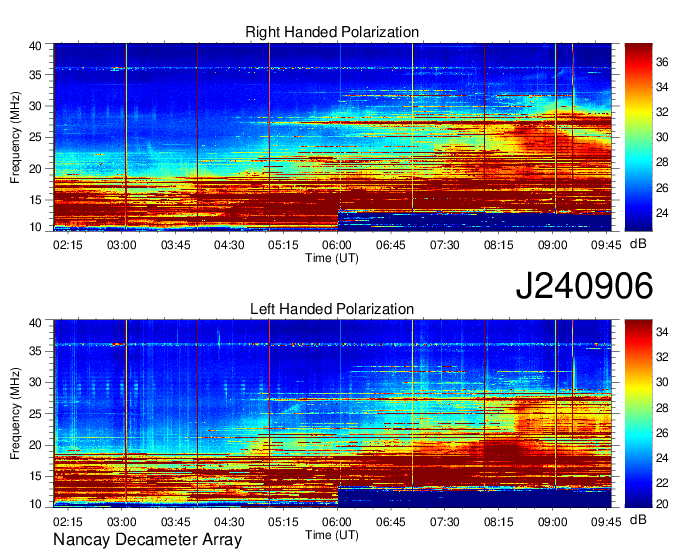
Task: Click the "Frequency (MHz)" axis label of the Left Handed plot
Action: click(15, 414)
